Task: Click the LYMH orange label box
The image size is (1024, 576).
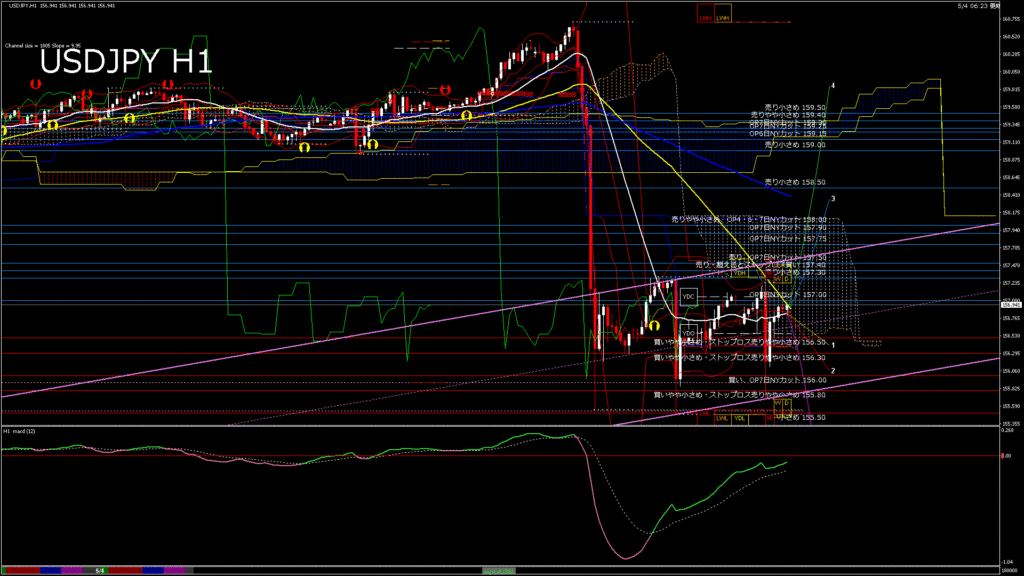Action: tap(722, 14)
